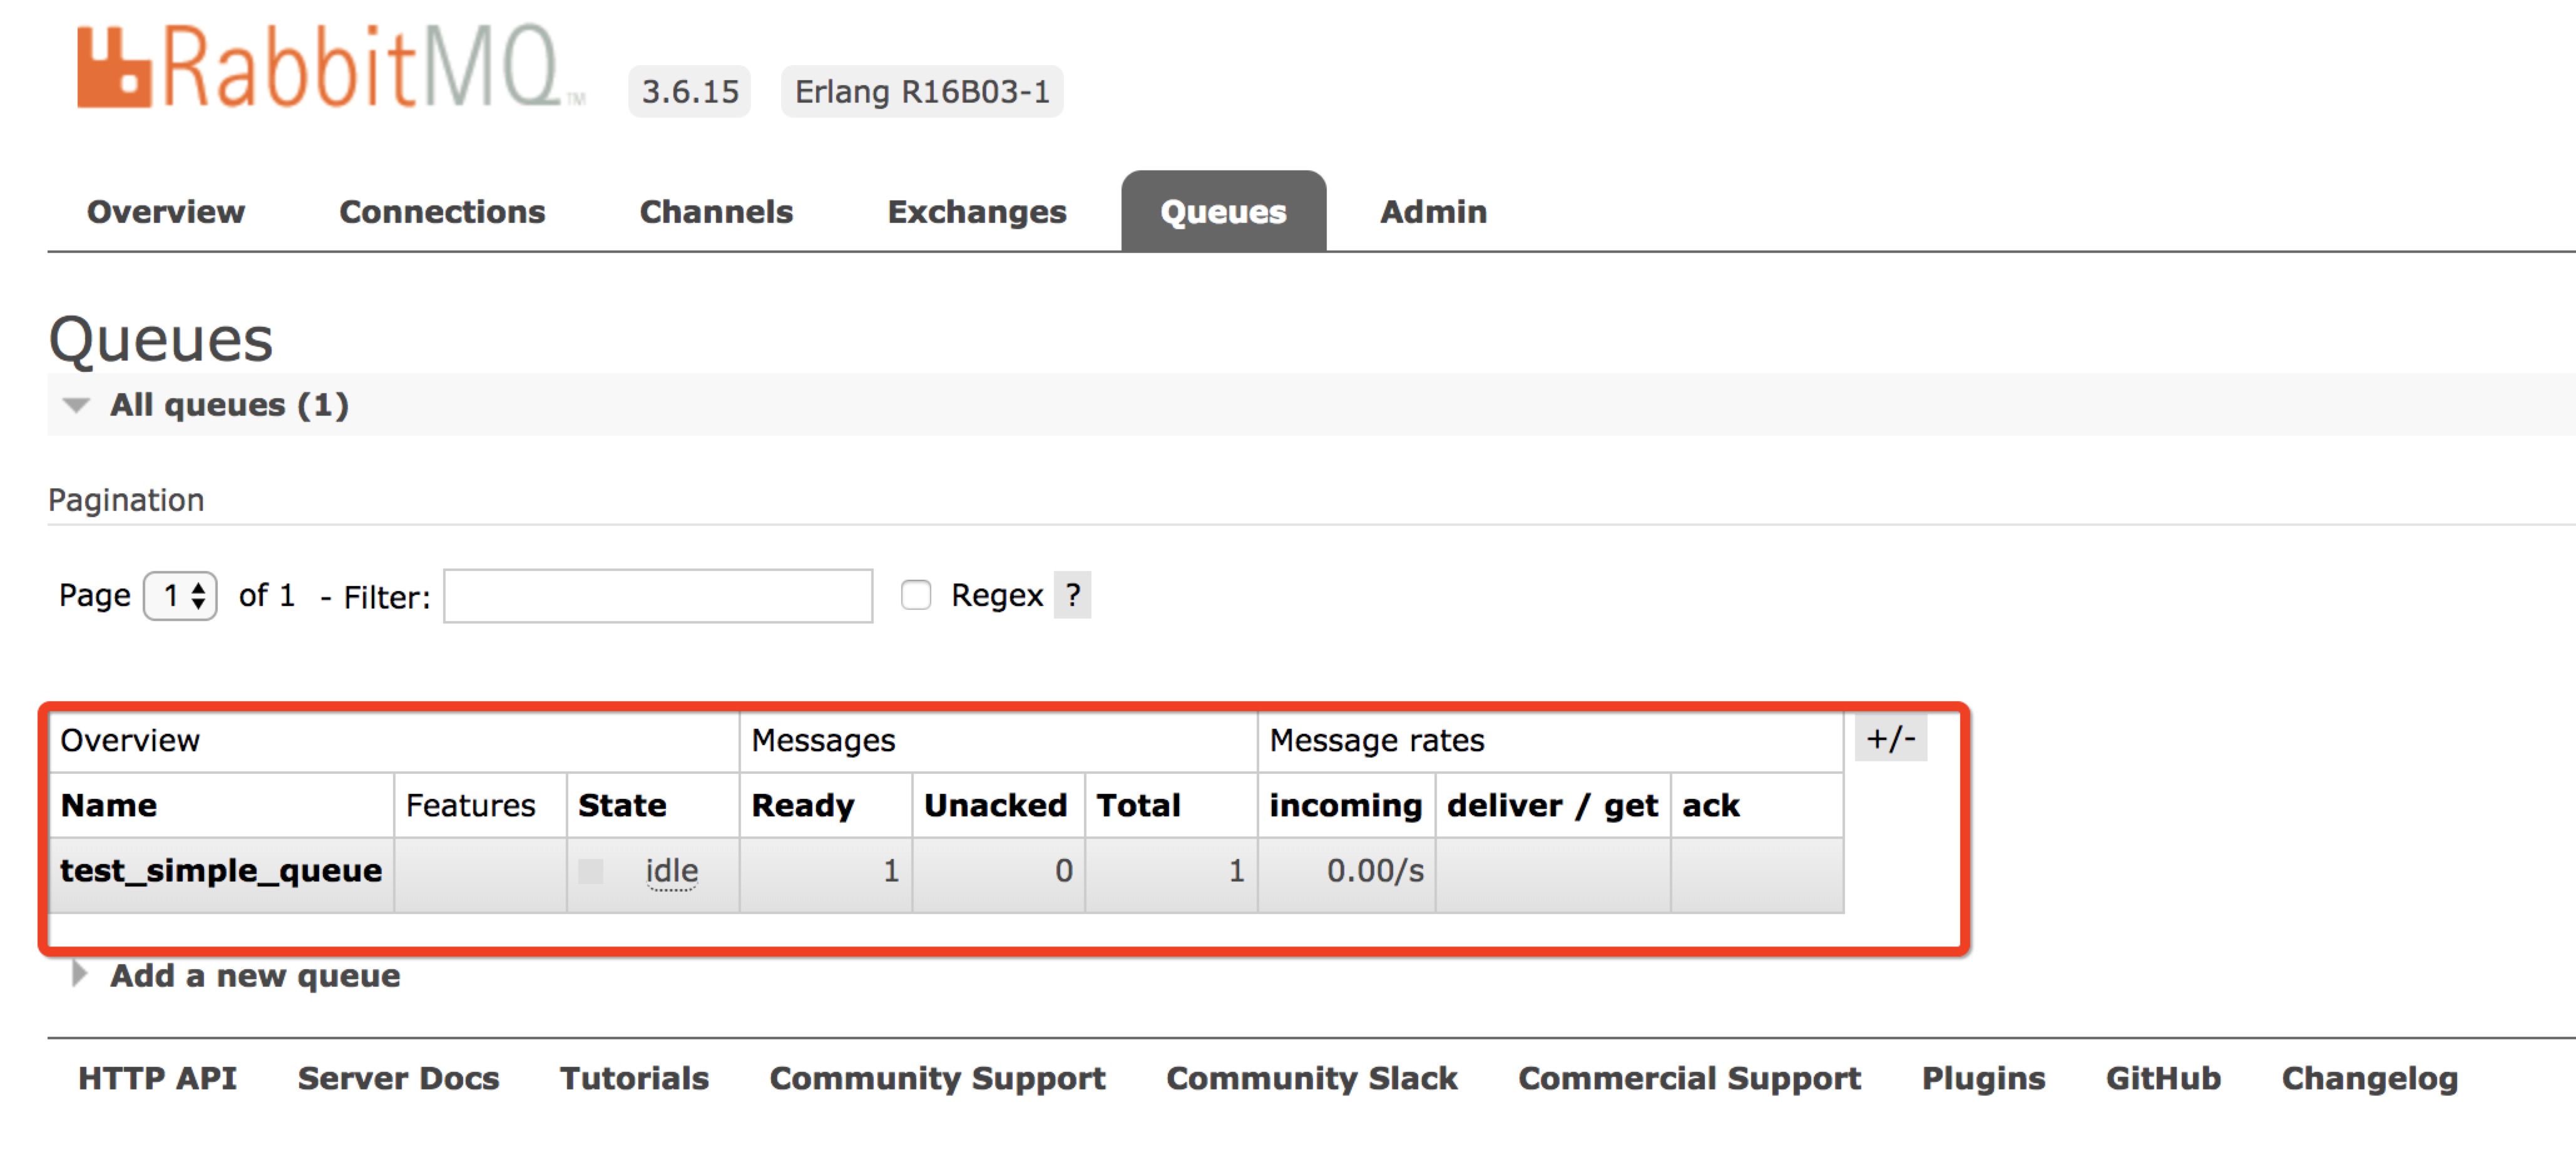The height and width of the screenshot is (1157, 2576).
Task: Switch to the Overview tab
Action: (x=166, y=212)
